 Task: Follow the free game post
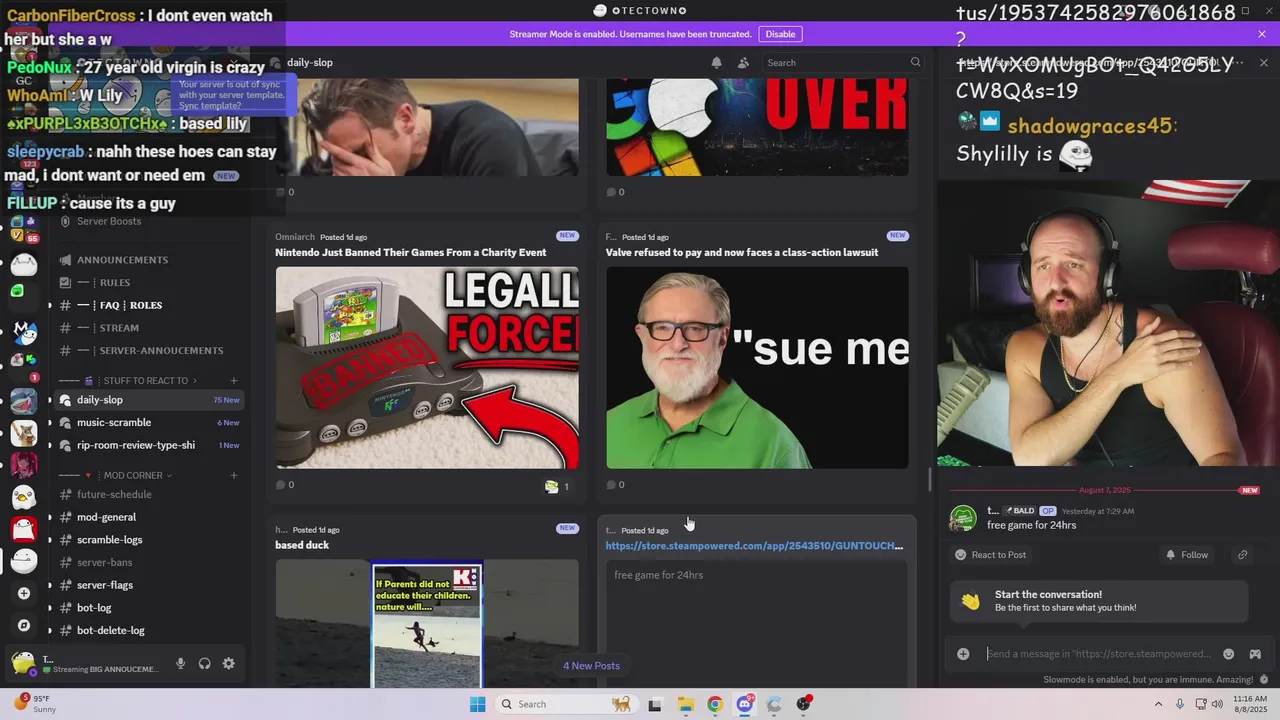[x=1186, y=554]
